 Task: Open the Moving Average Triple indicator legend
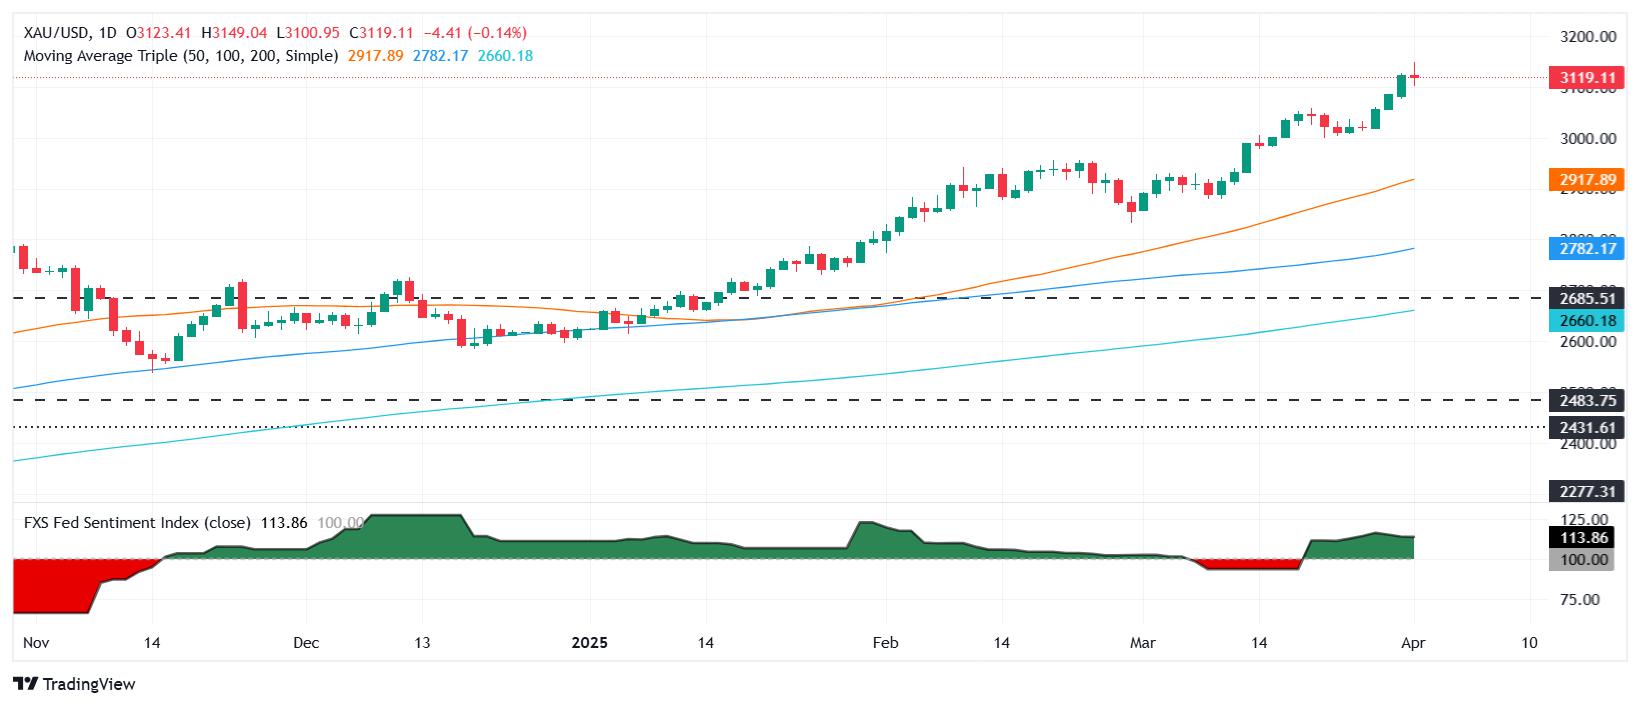[181, 56]
